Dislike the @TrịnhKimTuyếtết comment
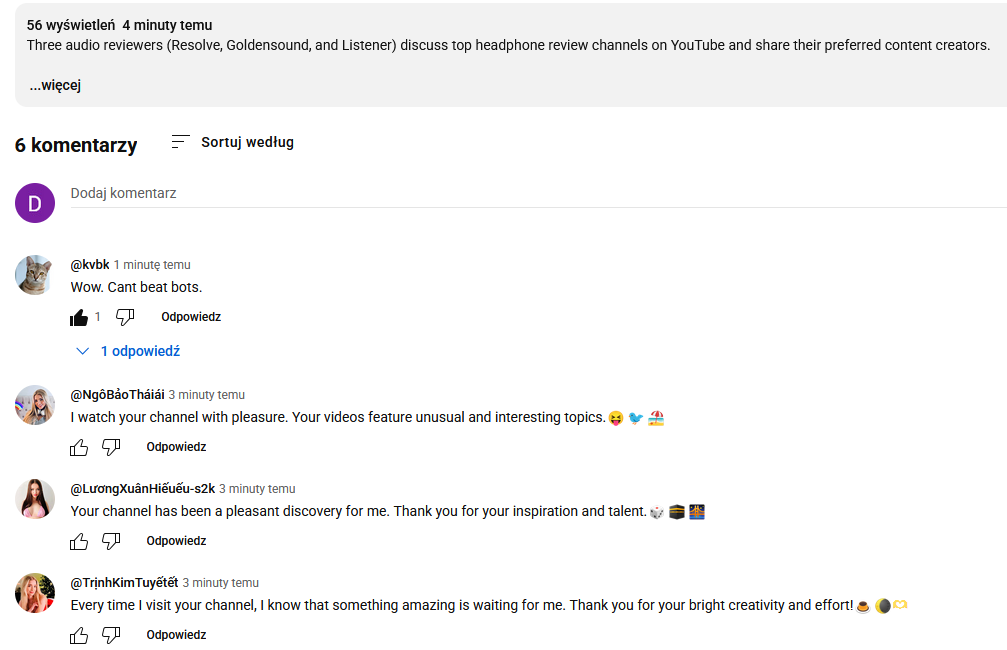Screen dimensions: 1007x650 click(x=111, y=635)
